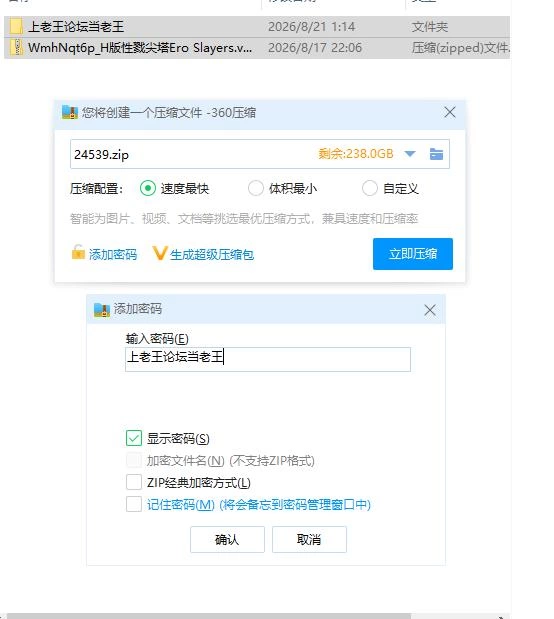Select the zipped file icon for WmhNqt6p archive
The width and height of the screenshot is (554, 619).
click(x=16, y=48)
